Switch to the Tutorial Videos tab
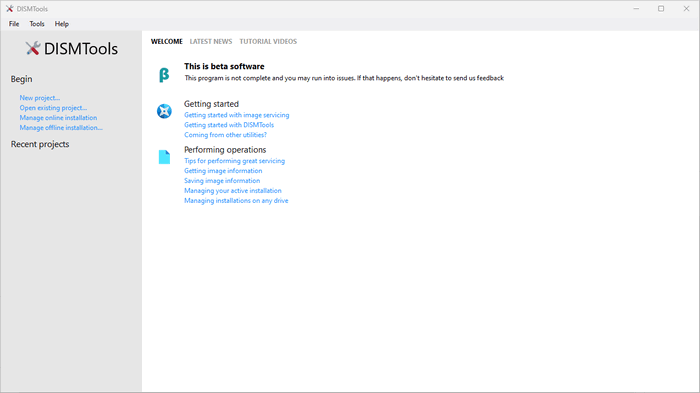This screenshot has width=700, height=393. point(268,42)
